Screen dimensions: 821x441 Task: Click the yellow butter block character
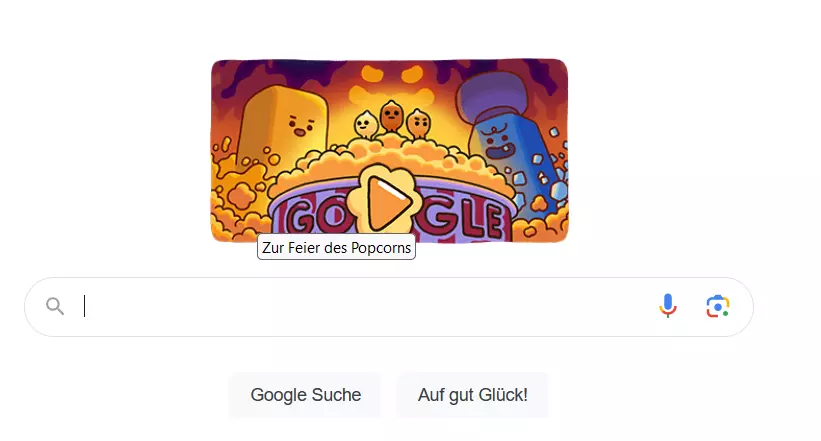click(x=283, y=126)
